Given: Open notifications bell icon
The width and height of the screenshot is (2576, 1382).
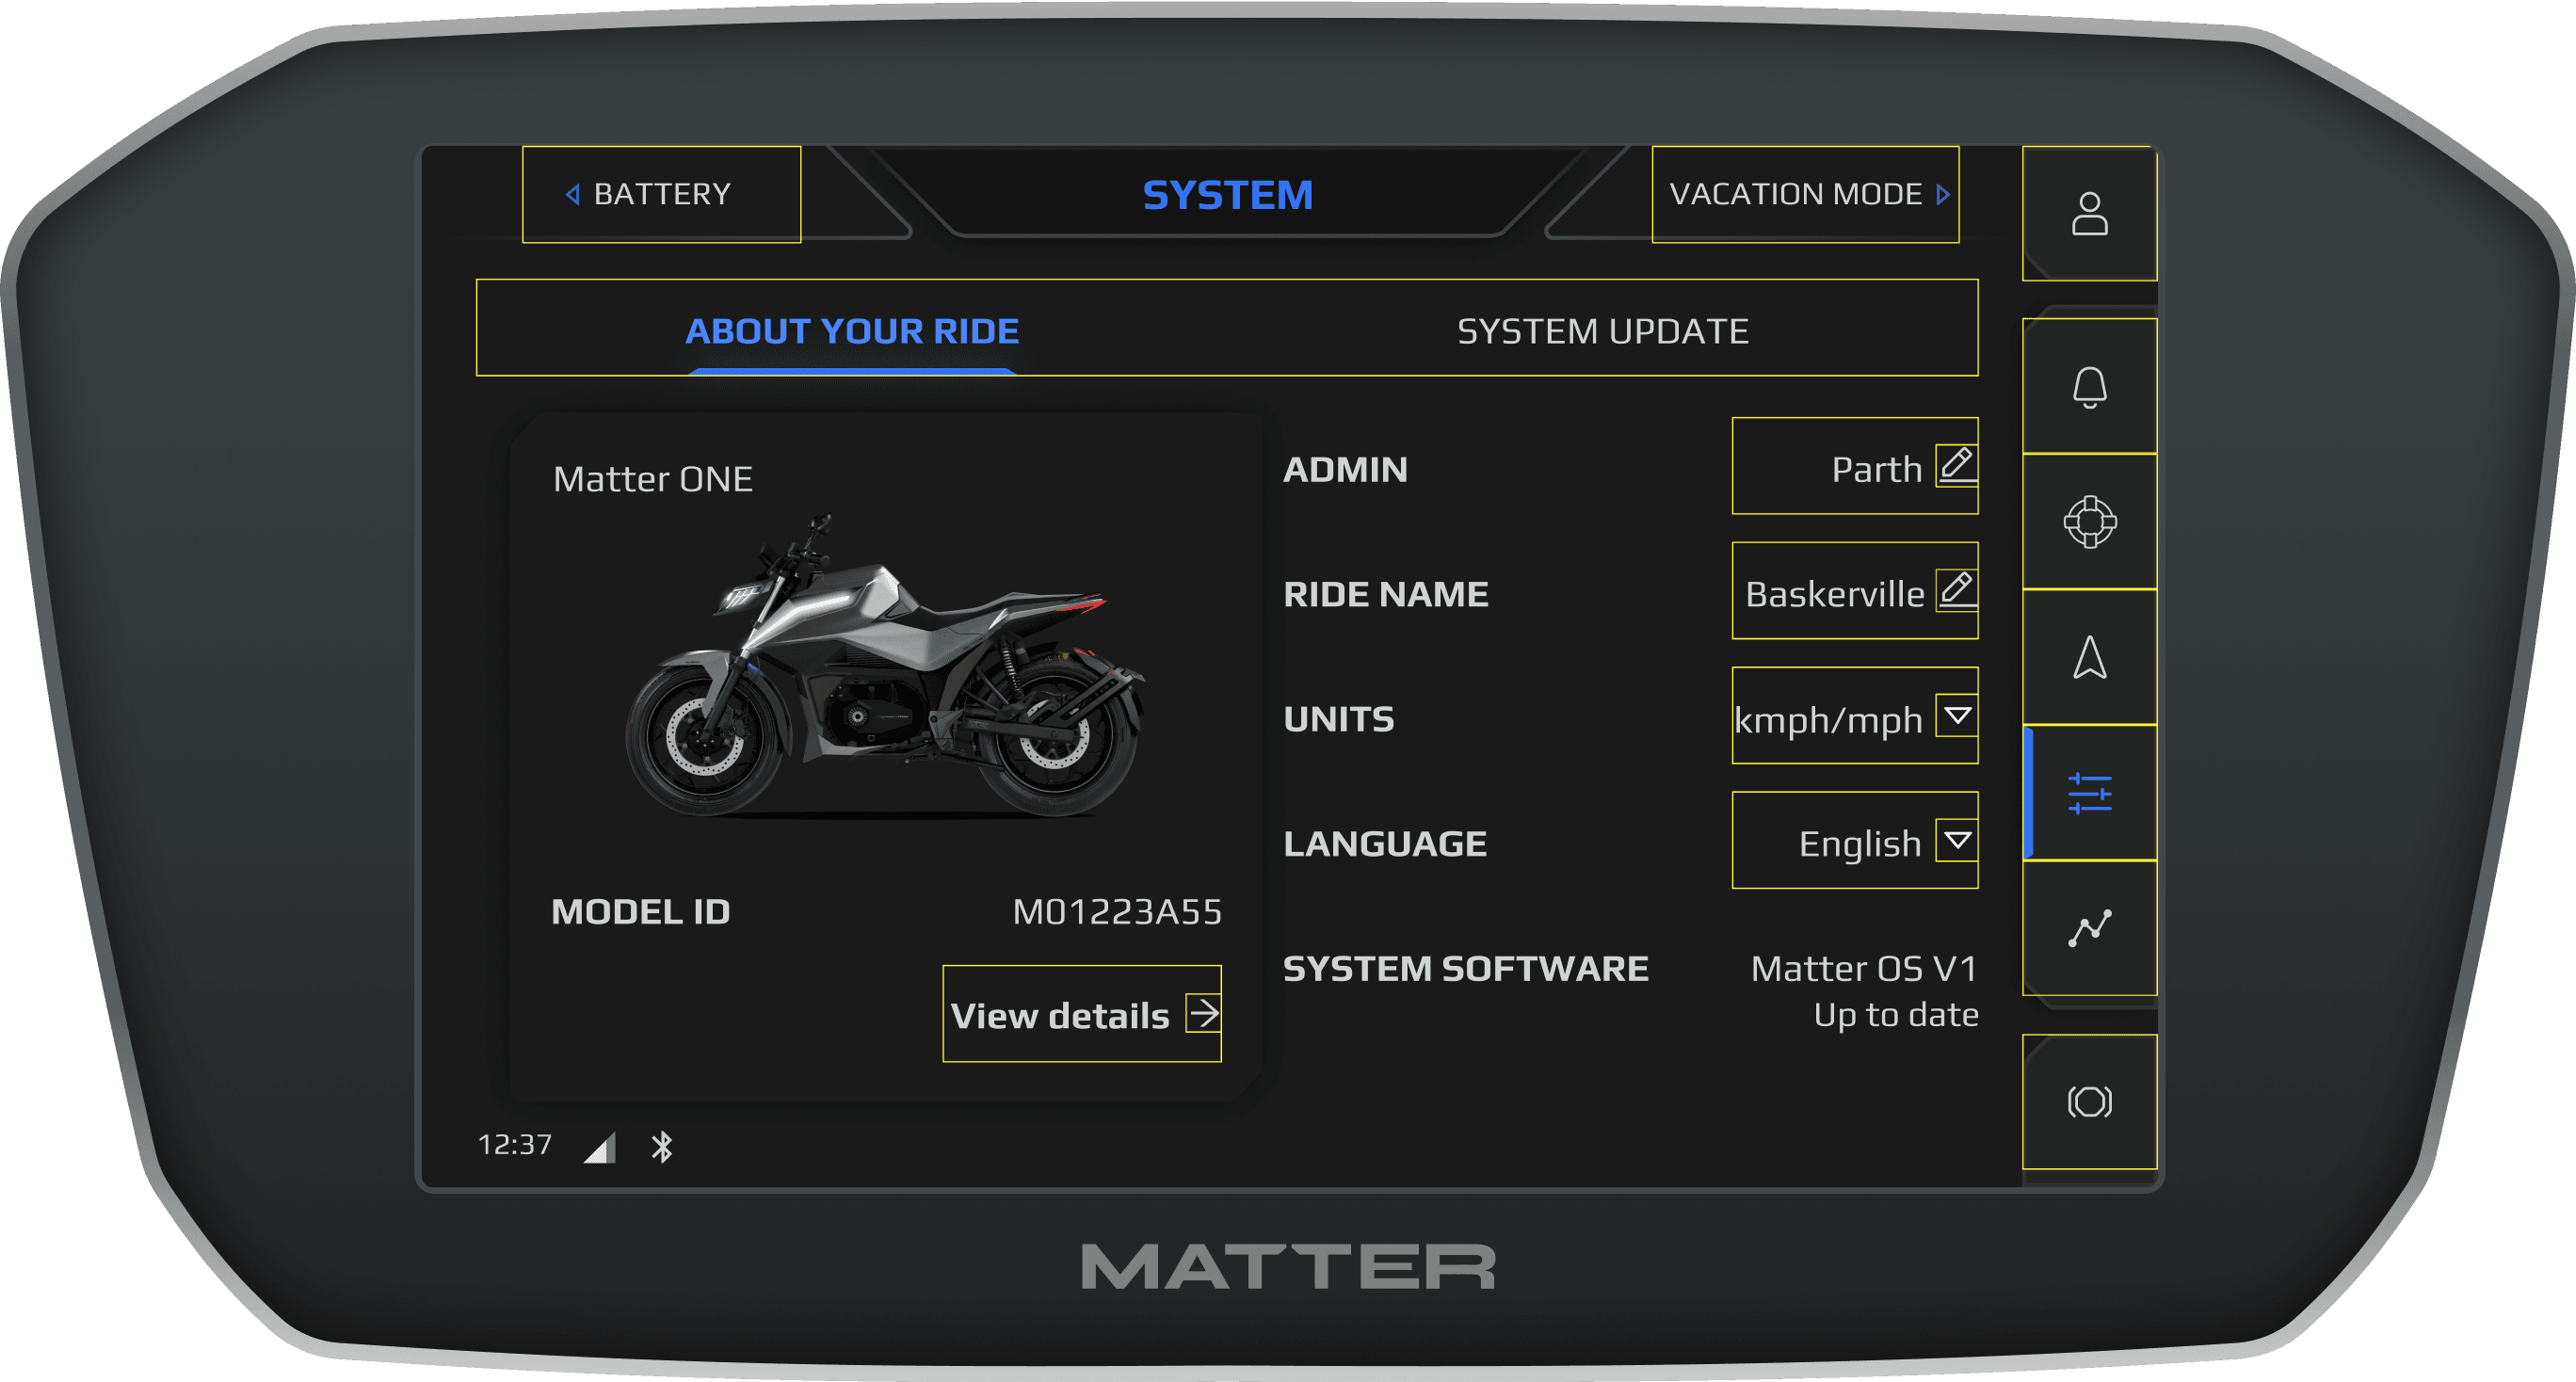Looking at the screenshot, I should [x=2089, y=387].
